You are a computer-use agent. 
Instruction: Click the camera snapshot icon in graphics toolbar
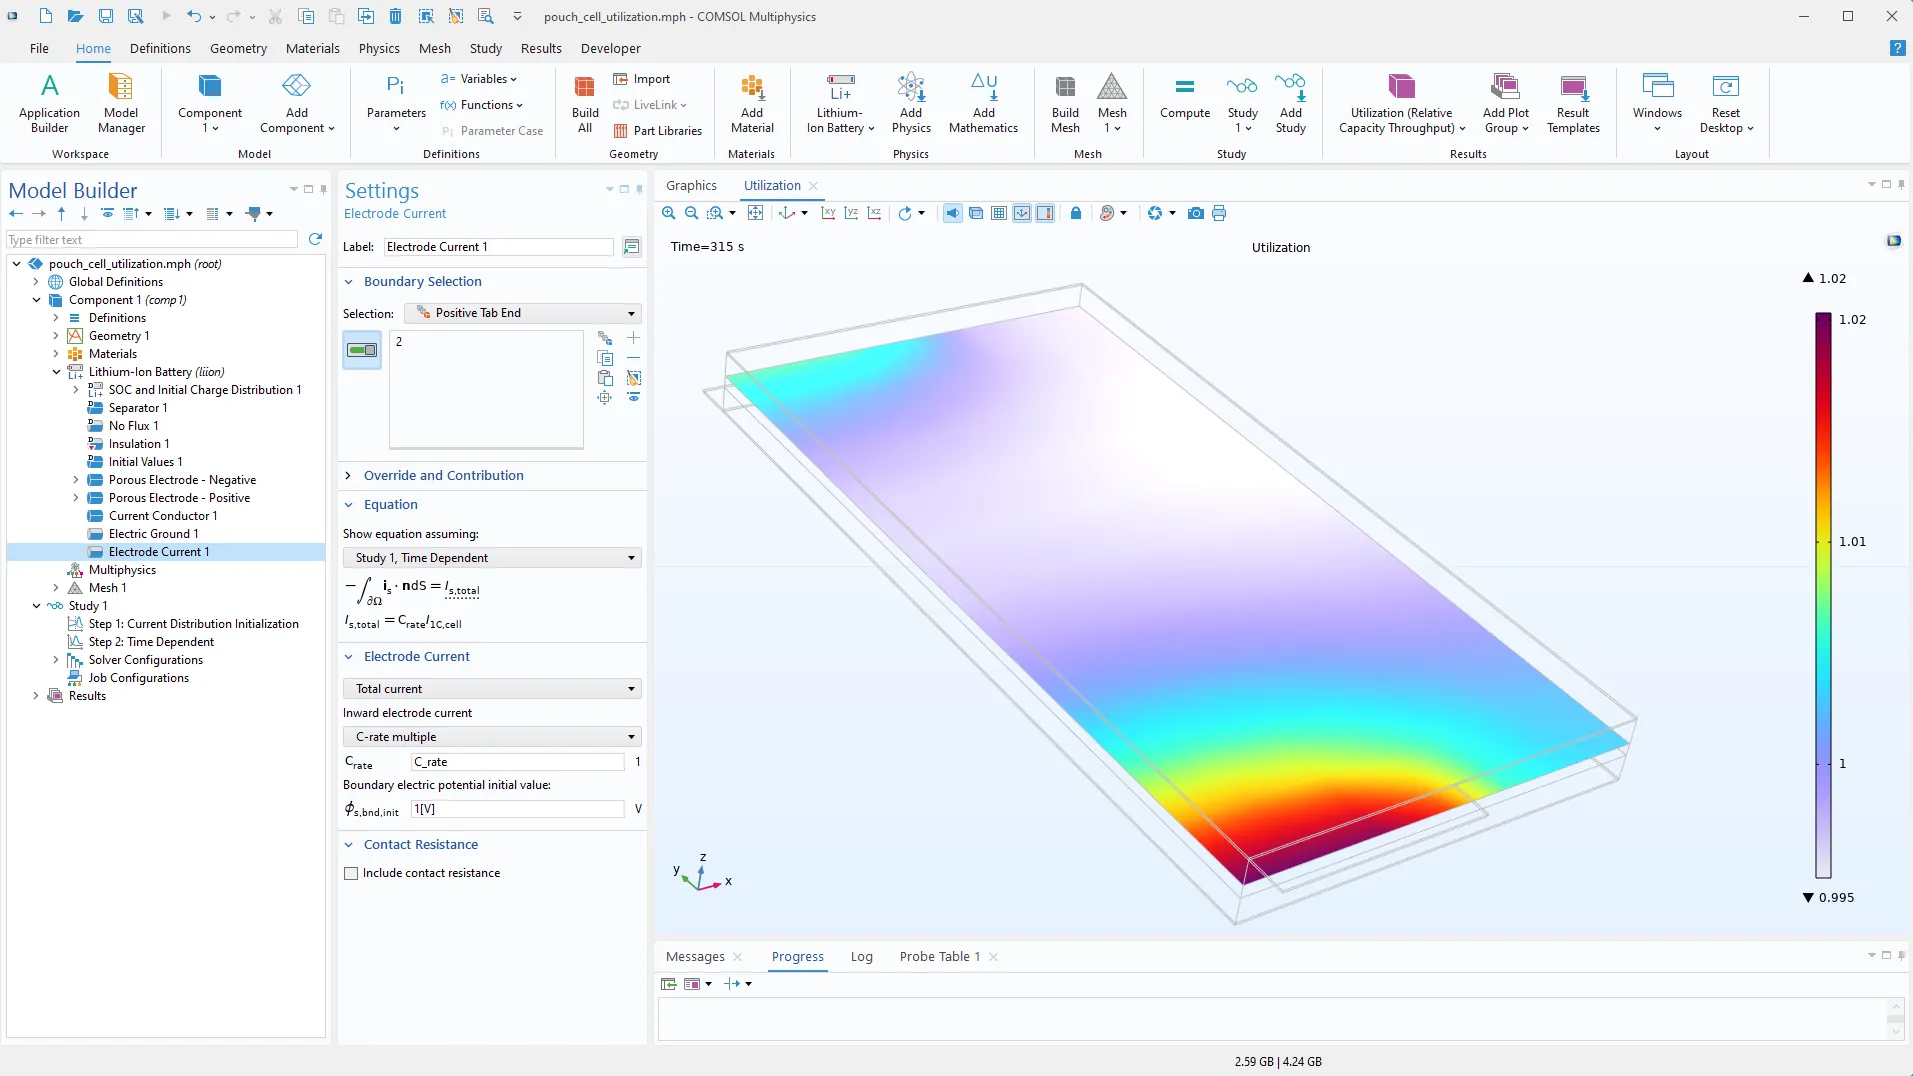(1195, 213)
